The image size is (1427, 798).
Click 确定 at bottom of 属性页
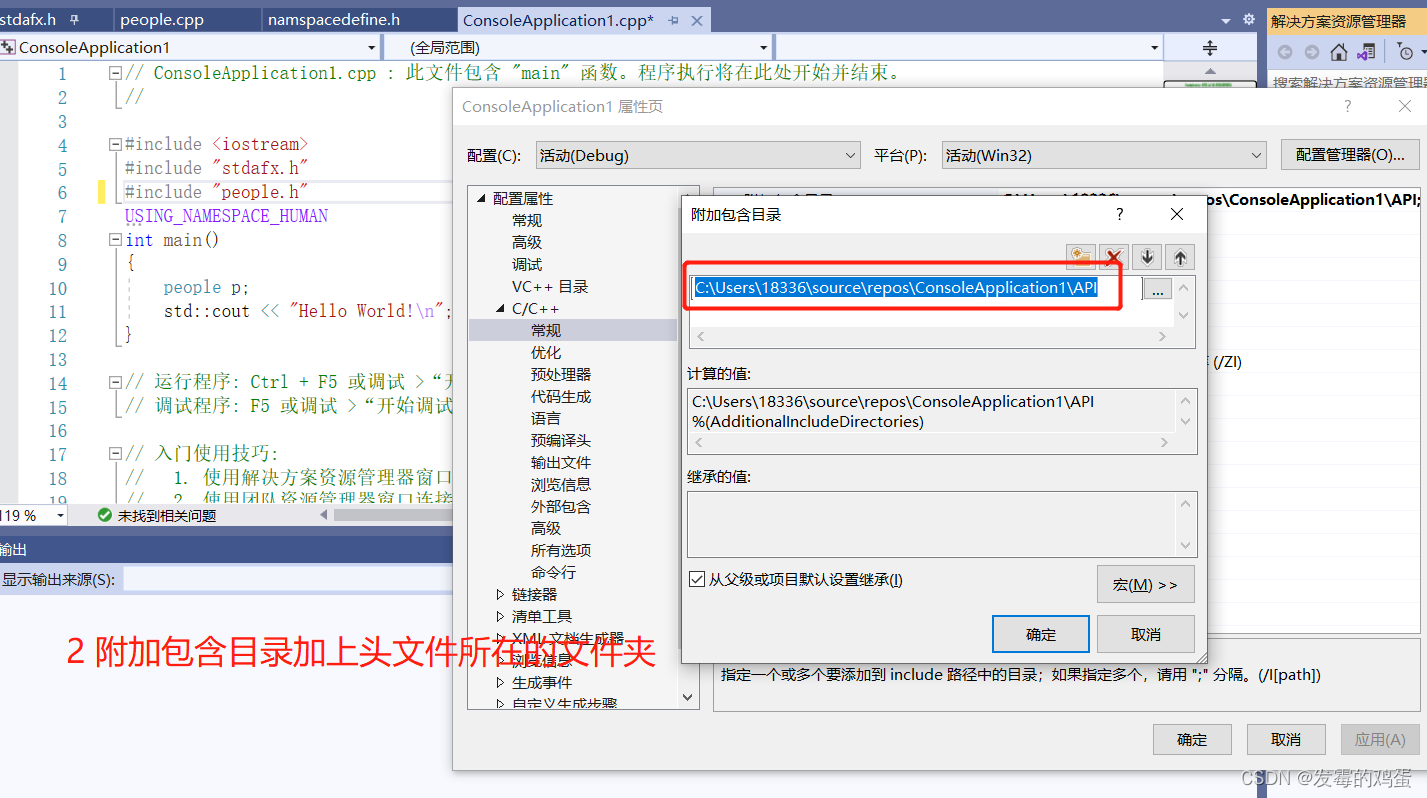[x=1192, y=739]
